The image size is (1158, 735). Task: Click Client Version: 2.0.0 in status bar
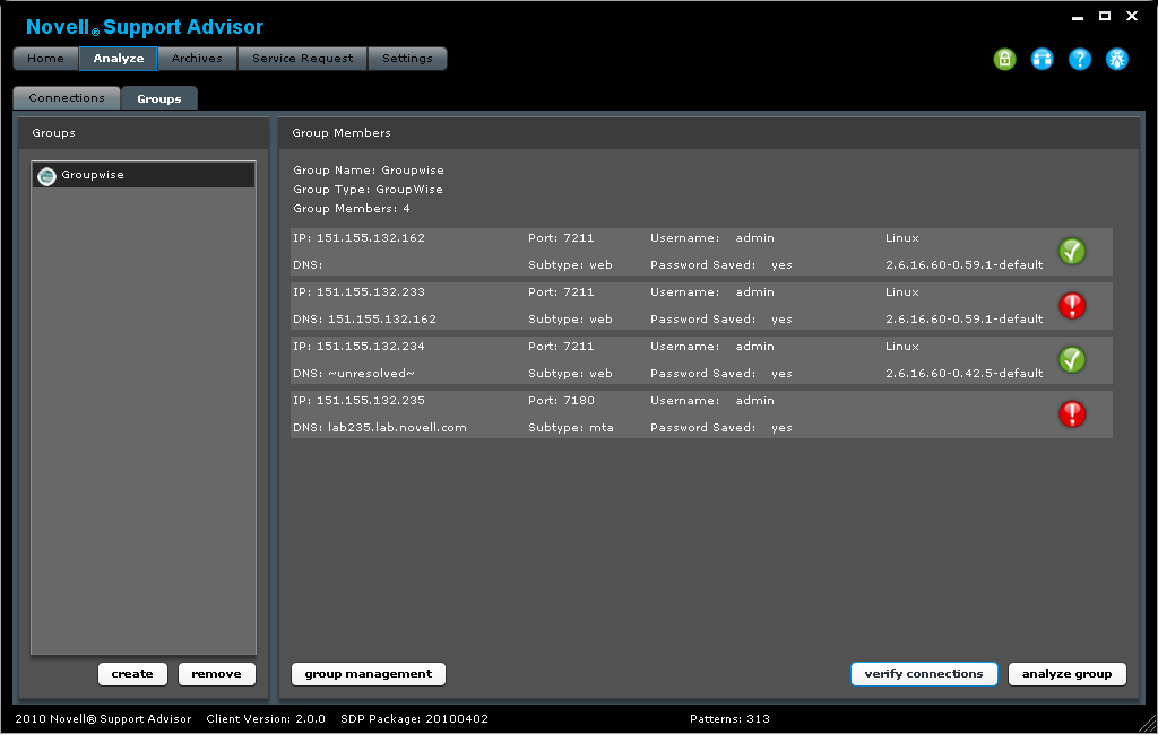click(x=266, y=719)
